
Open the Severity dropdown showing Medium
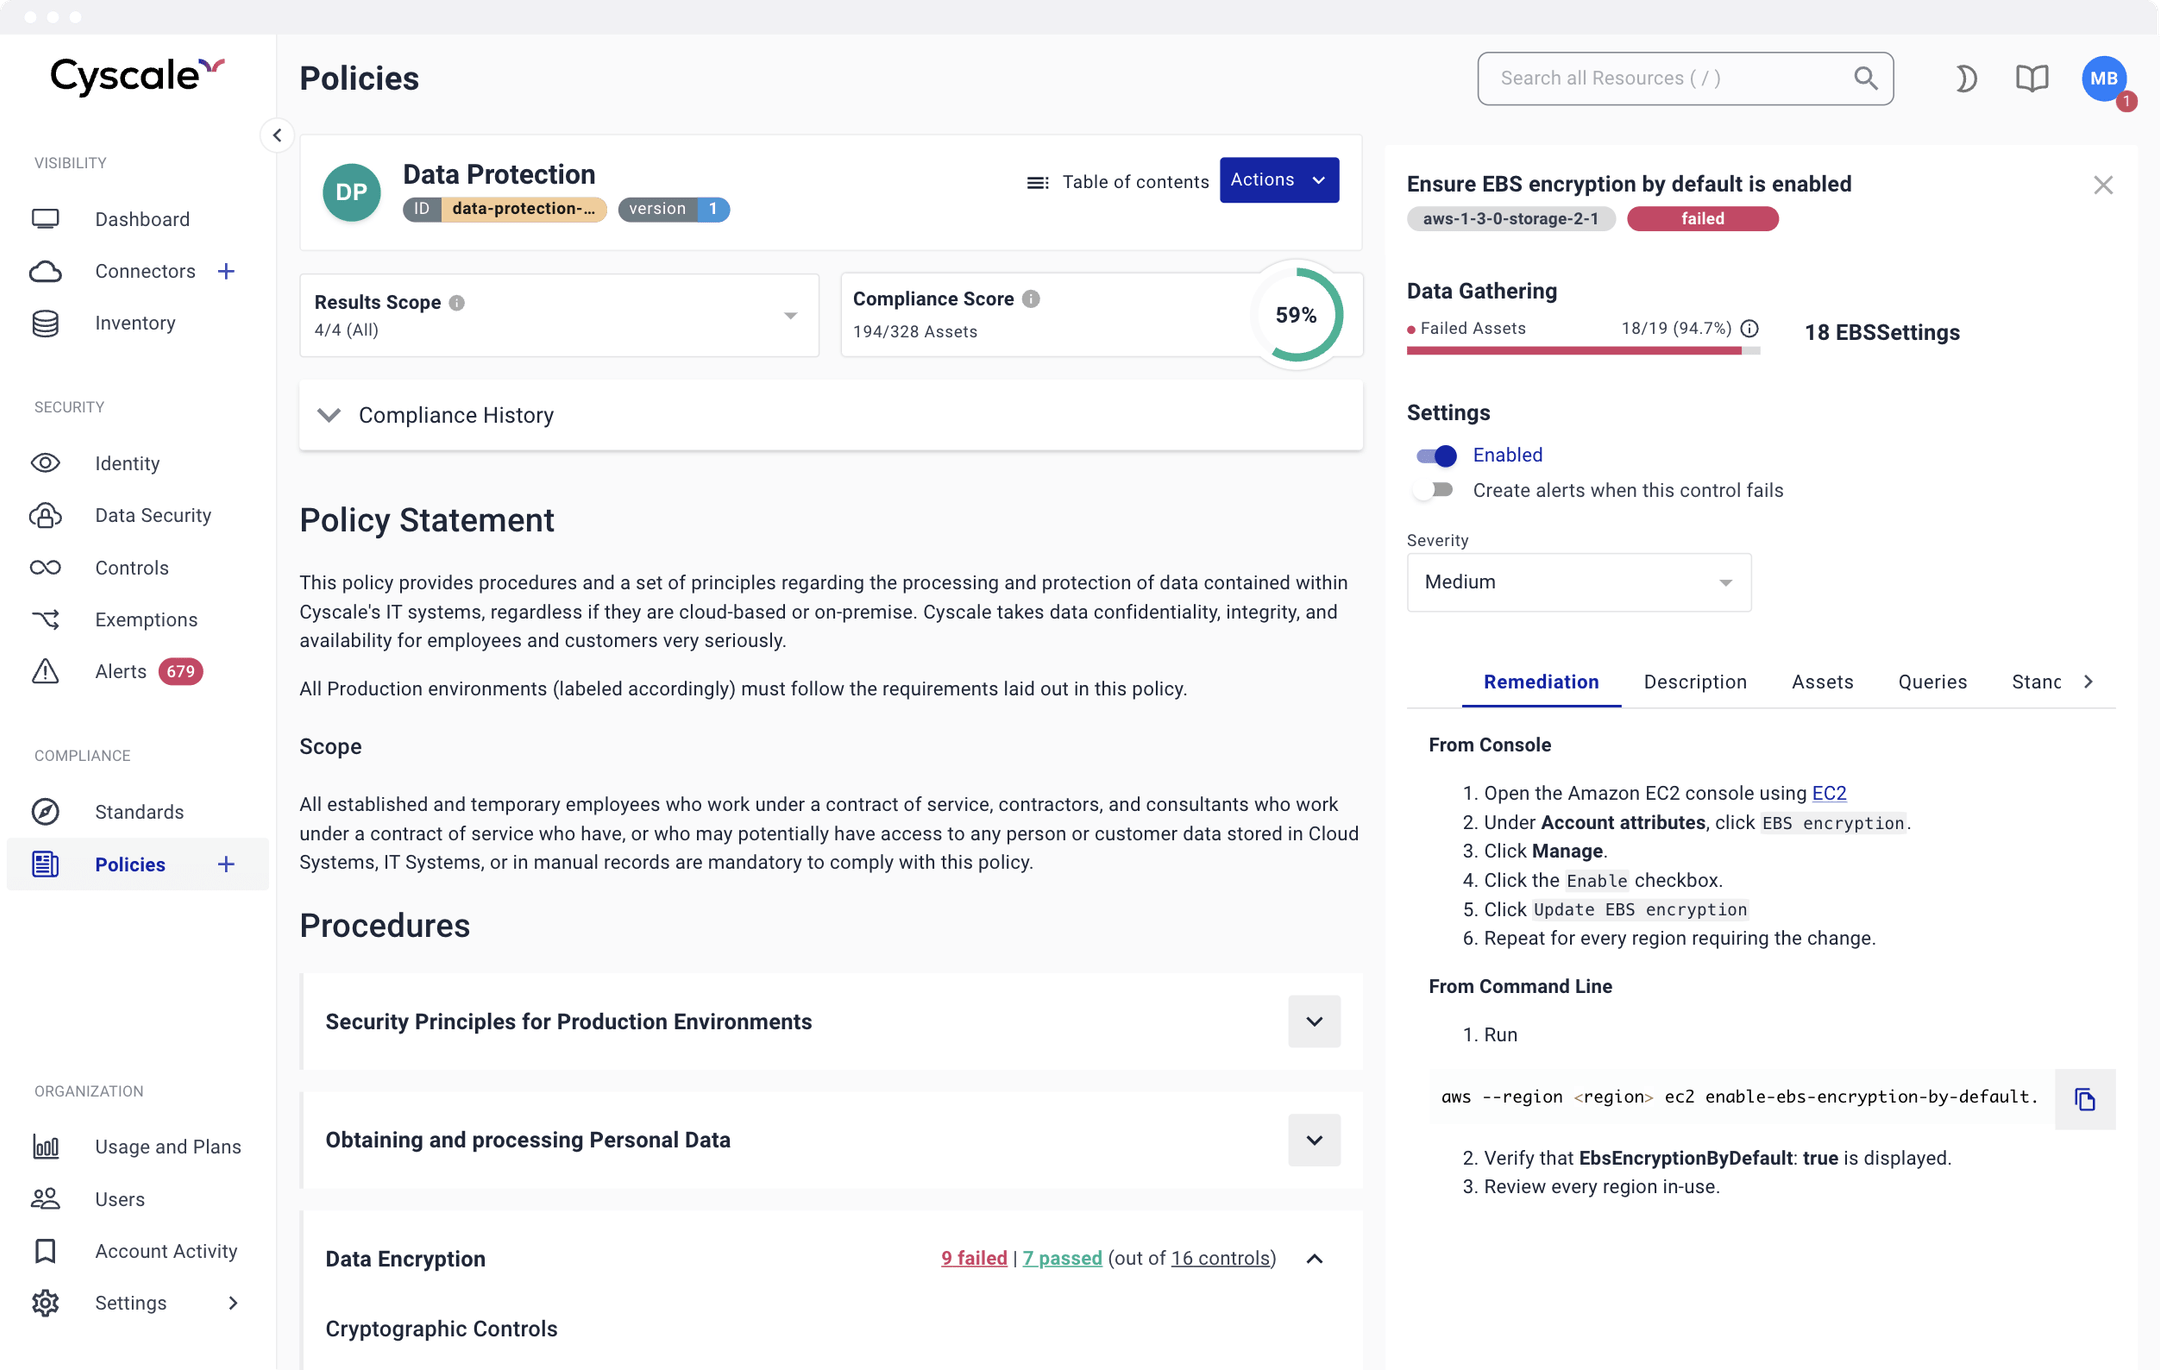(x=1577, y=582)
